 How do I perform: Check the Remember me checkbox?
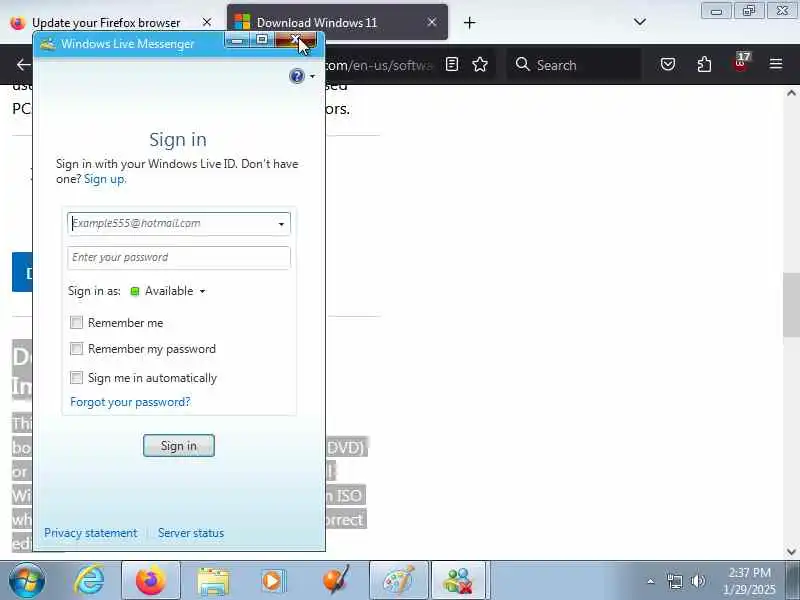[x=76, y=322]
